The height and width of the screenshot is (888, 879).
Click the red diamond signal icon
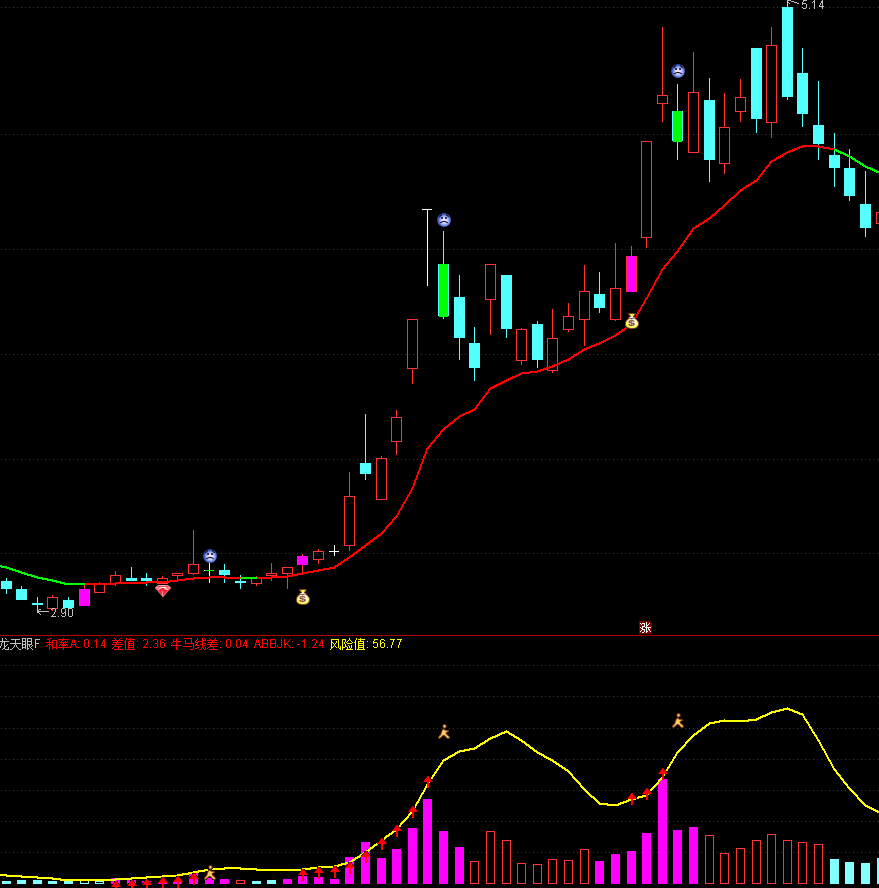coord(163,591)
